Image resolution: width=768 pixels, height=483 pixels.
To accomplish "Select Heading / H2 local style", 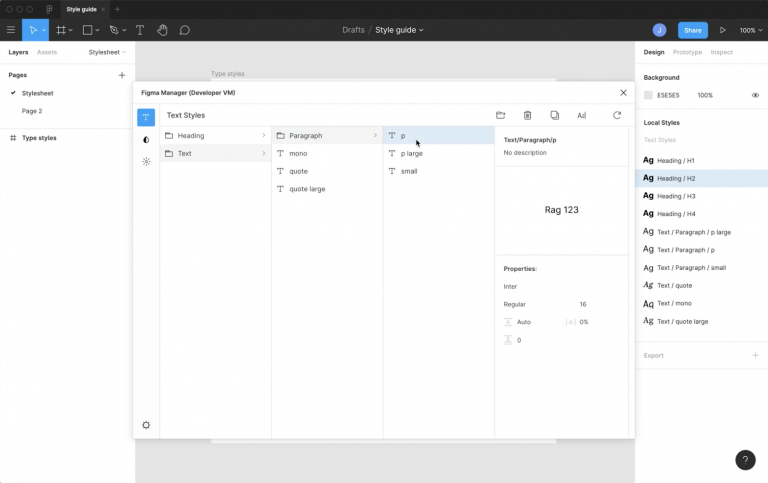I will (701, 178).
